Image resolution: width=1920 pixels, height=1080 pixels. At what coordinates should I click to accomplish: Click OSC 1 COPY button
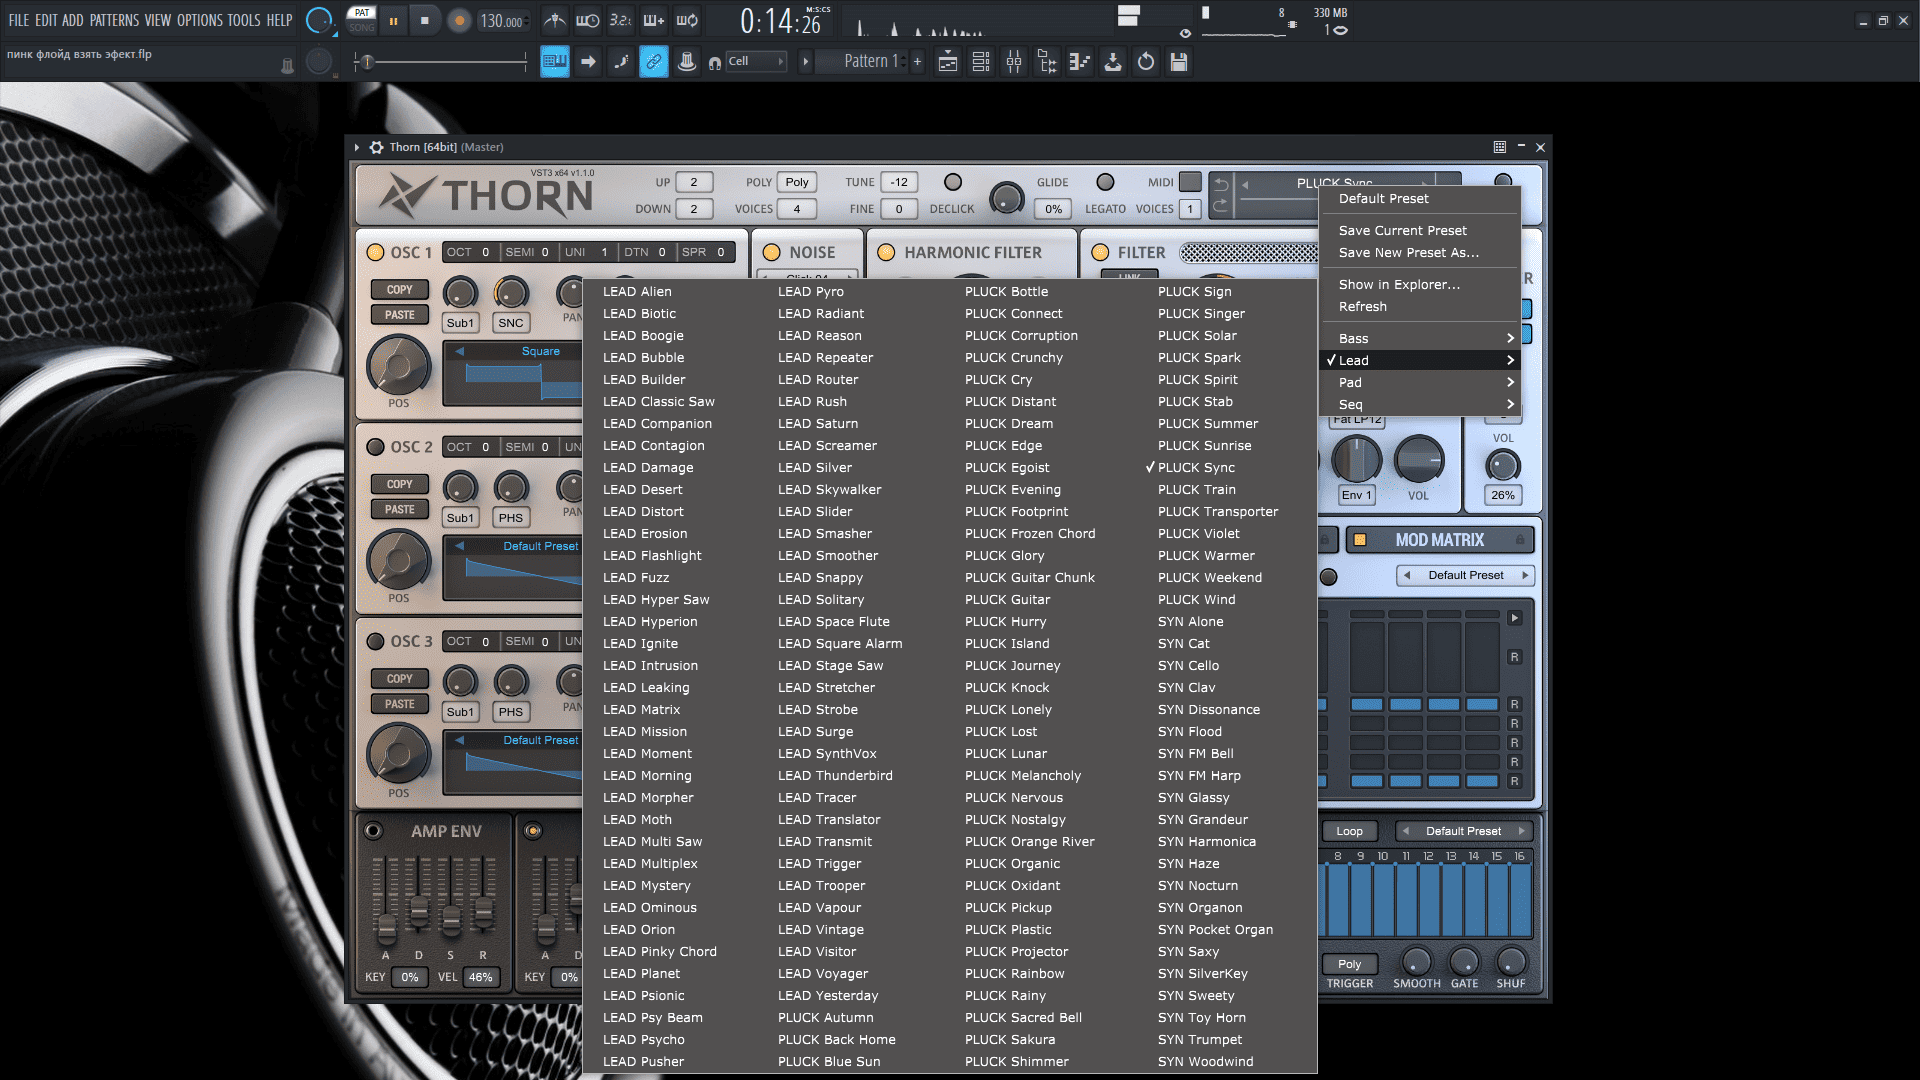399,290
